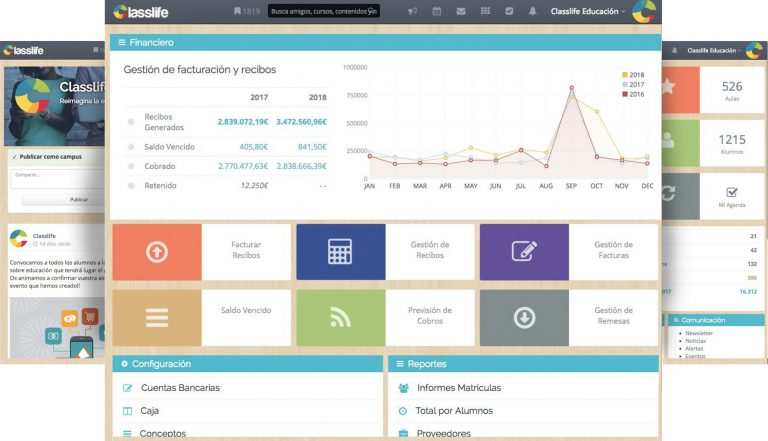Click the orange star tile in right window
Image resolution: width=768 pixels, height=441 pixels.
coord(681,90)
